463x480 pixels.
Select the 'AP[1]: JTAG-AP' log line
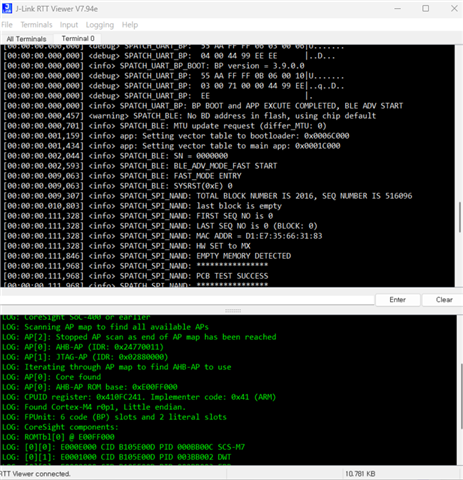pyautogui.click(x=85, y=357)
